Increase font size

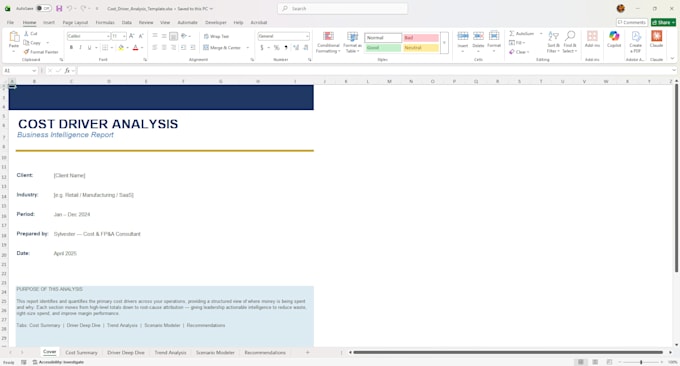pyautogui.click(x=131, y=36)
